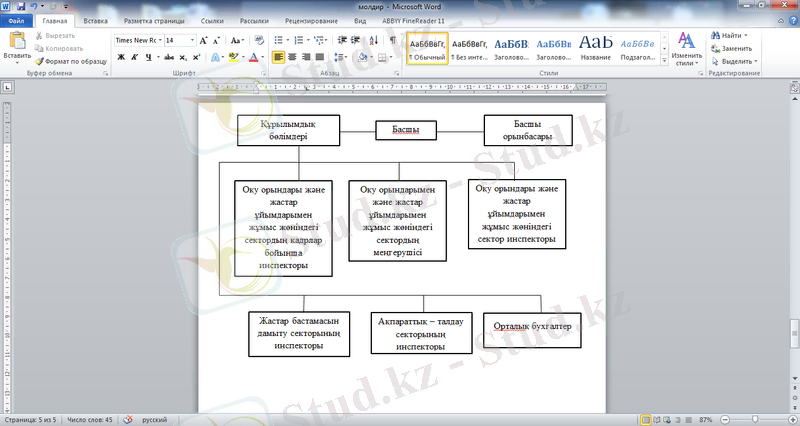Viewport: 800px width, 426px height.
Task: Switch to the ABBYY FineReader 11 tab
Action: click(x=413, y=21)
